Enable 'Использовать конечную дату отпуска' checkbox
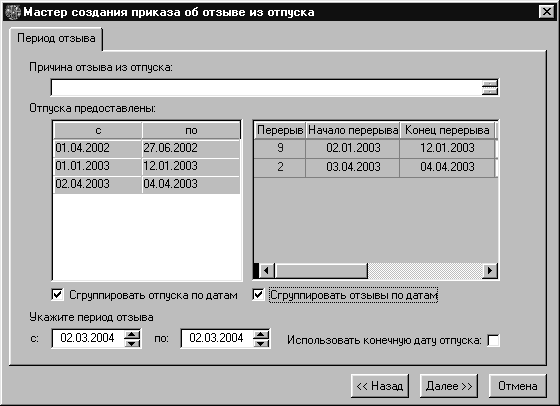This screenshot has height=406, width=560. [x=493, y=340]
